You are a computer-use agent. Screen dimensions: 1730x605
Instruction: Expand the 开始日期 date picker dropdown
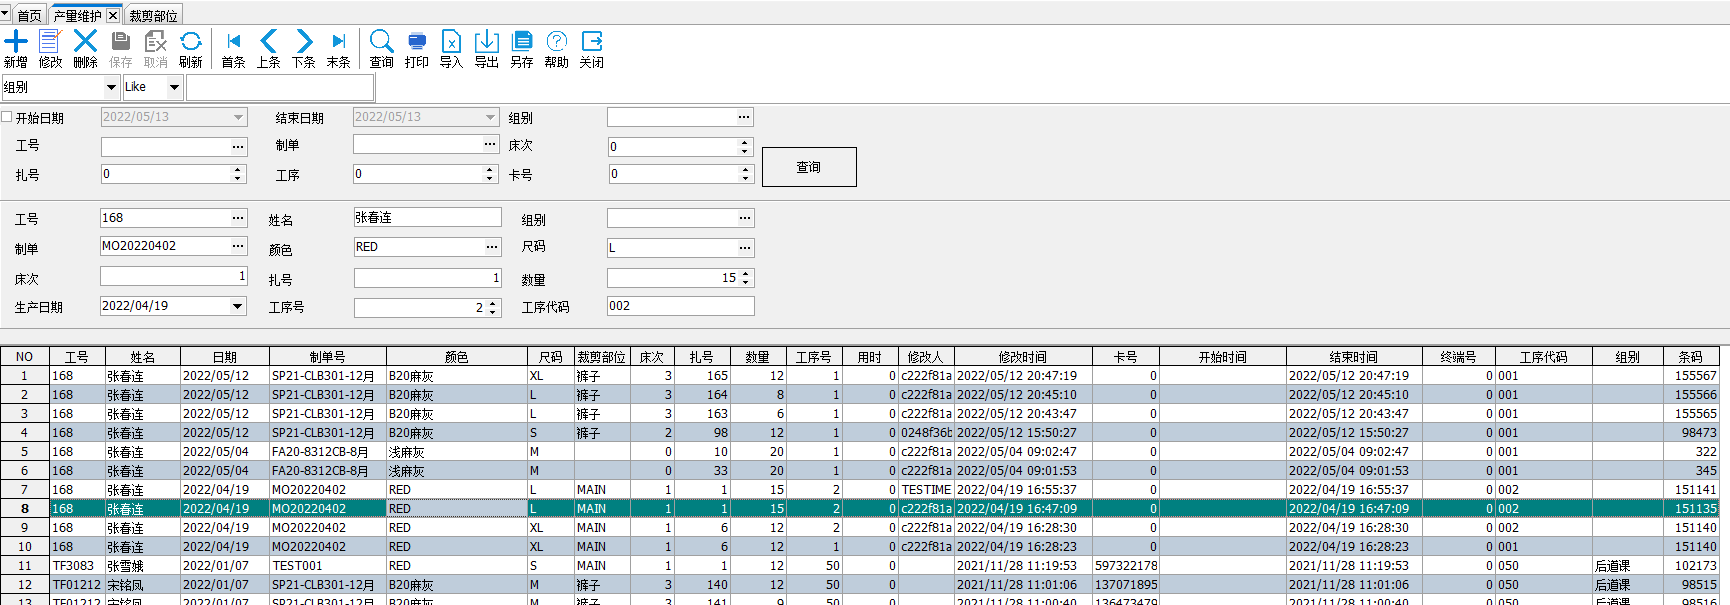(238, 117)
